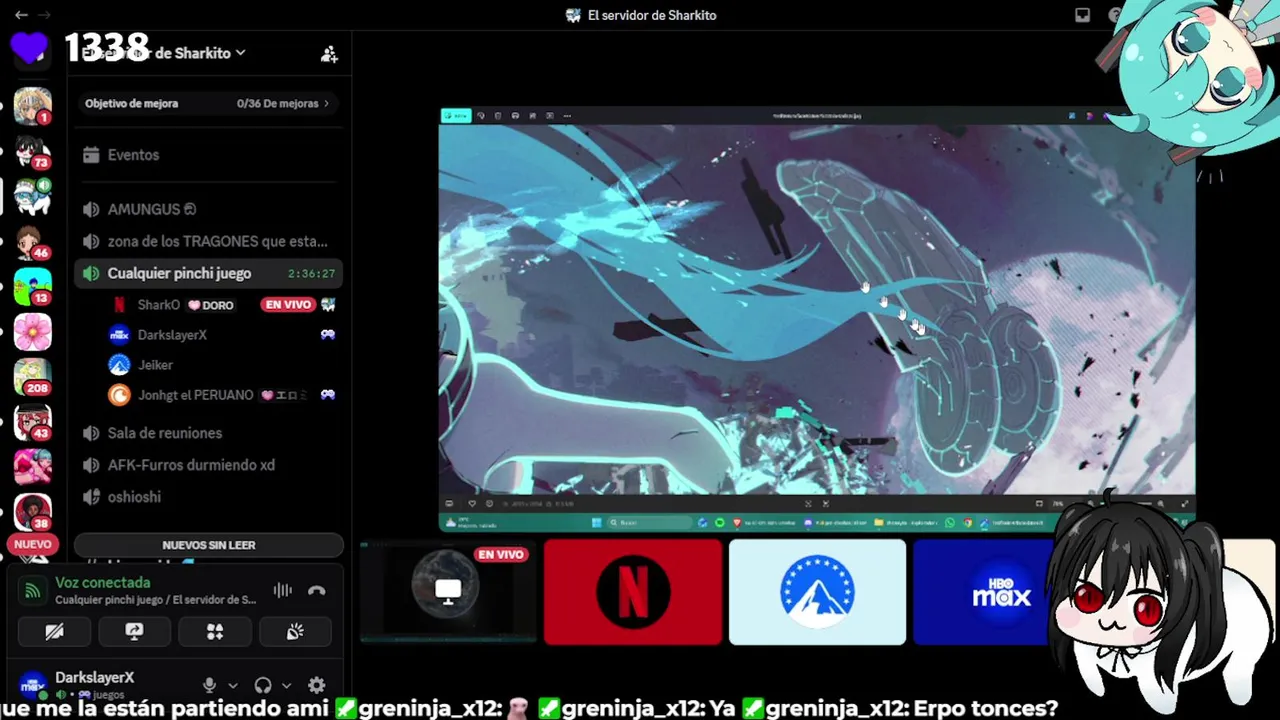Open direct messages via the purple heart icon
The image size is (1280, 720).
(x=30, y=48)
